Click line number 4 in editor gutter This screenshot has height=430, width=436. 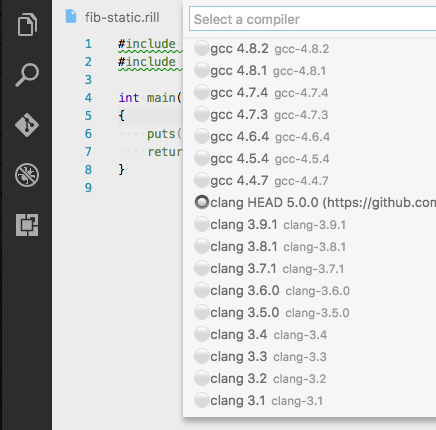(x=88, y=98)
